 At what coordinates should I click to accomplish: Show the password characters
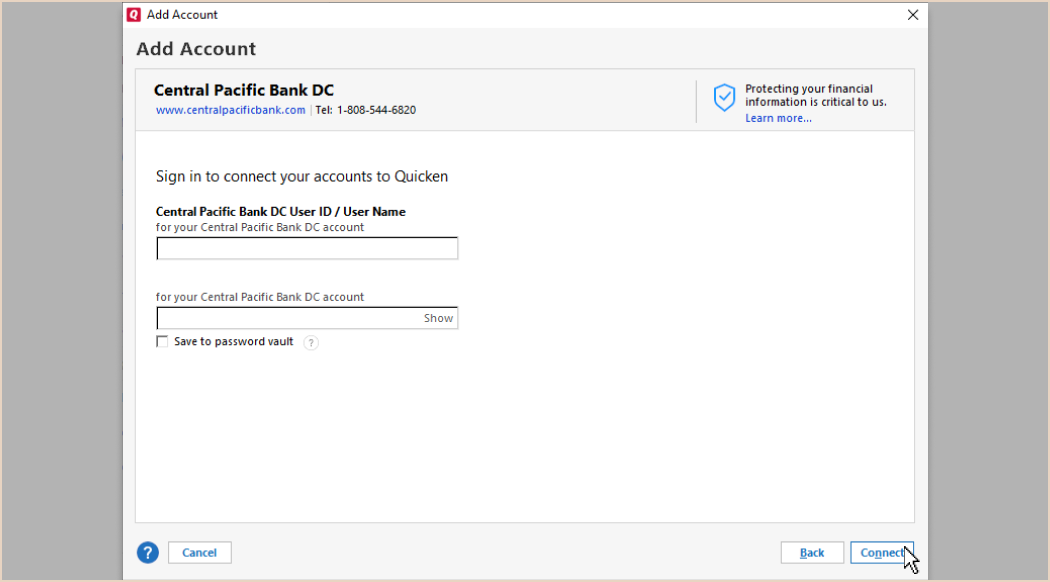(x=439, y=318)
